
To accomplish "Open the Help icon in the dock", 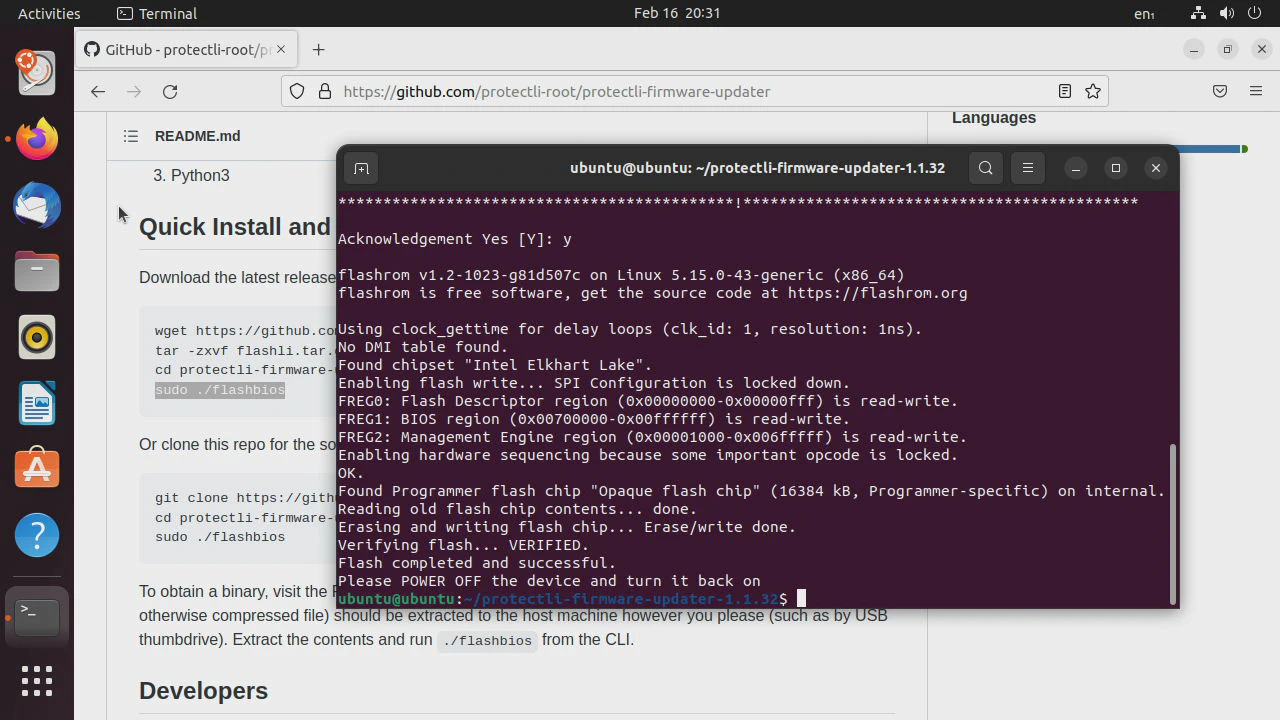I will 37,535.
